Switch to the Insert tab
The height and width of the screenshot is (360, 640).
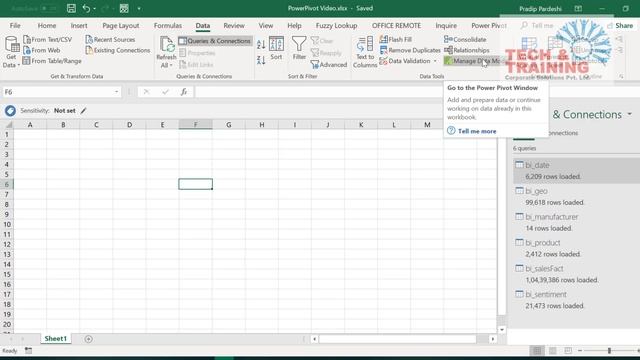[79, 25]
